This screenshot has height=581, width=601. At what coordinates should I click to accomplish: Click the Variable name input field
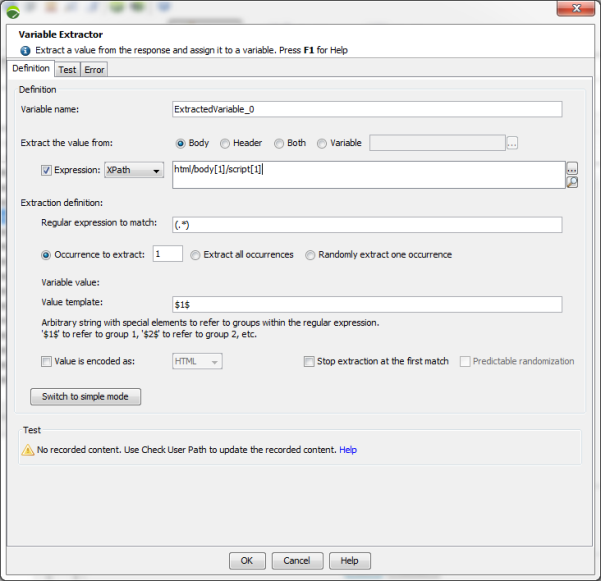367,110
